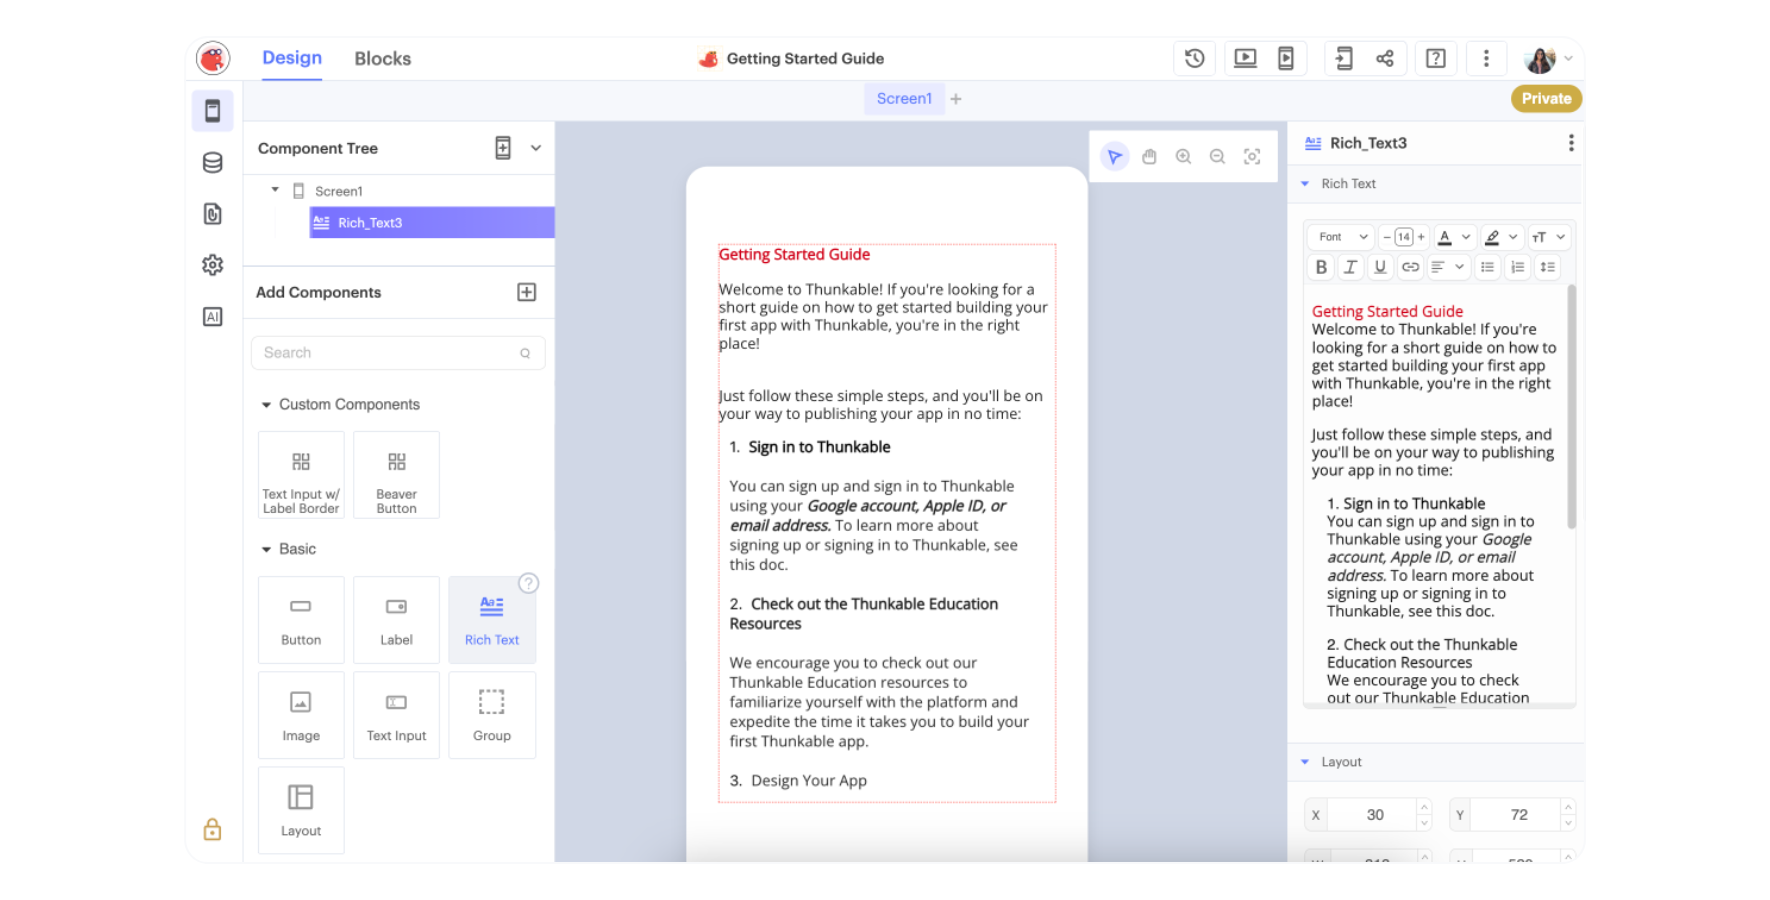Toggle Italic formatting
The image size is (1770, 900).
[1351, 267]
